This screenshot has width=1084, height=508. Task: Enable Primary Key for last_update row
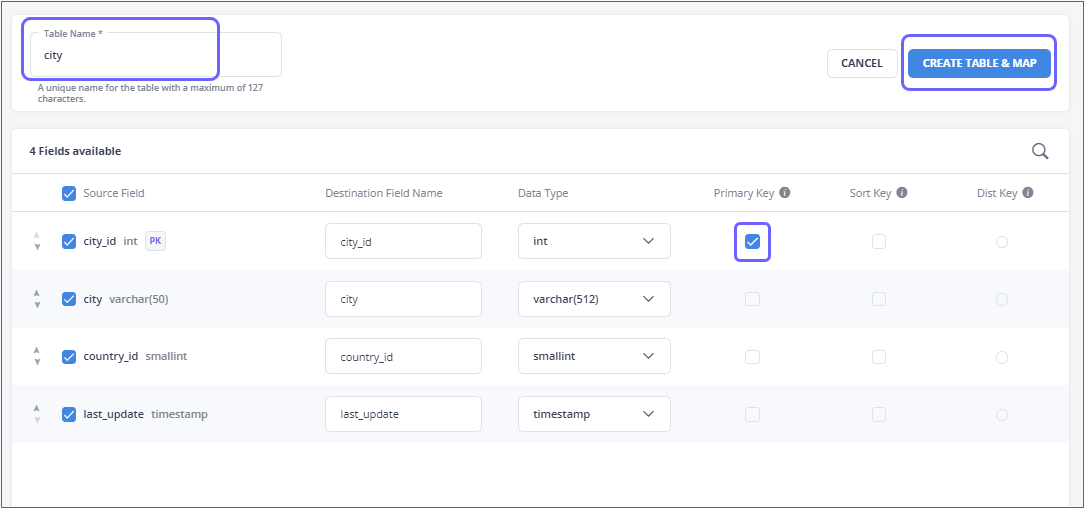[x=752, y=414]
